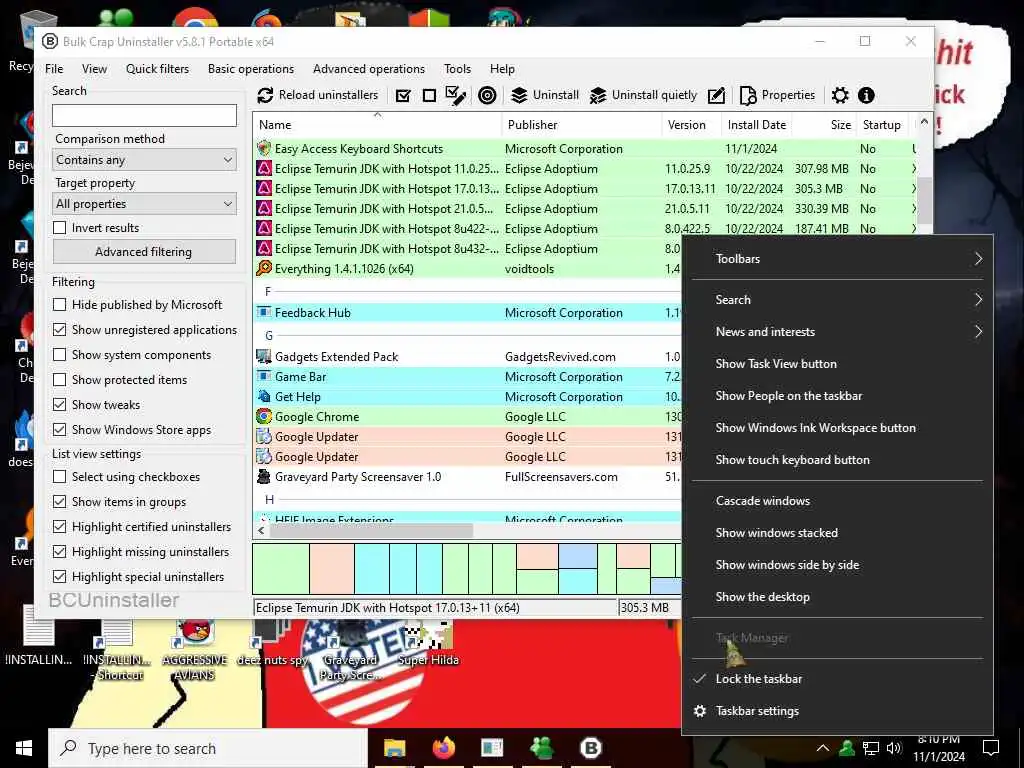
Task: Click the Graveyard Party Screensaver row icon
Action: coord(264,477)
